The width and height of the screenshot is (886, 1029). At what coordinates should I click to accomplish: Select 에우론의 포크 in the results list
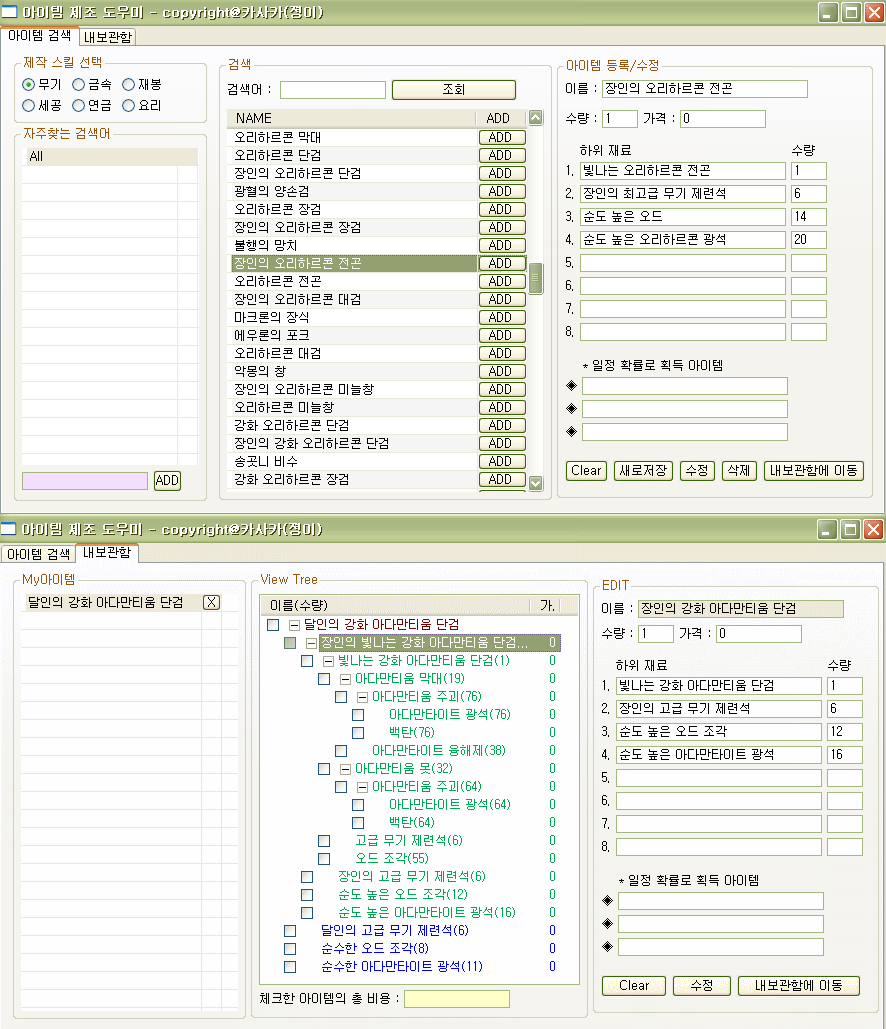coord(272,335)
